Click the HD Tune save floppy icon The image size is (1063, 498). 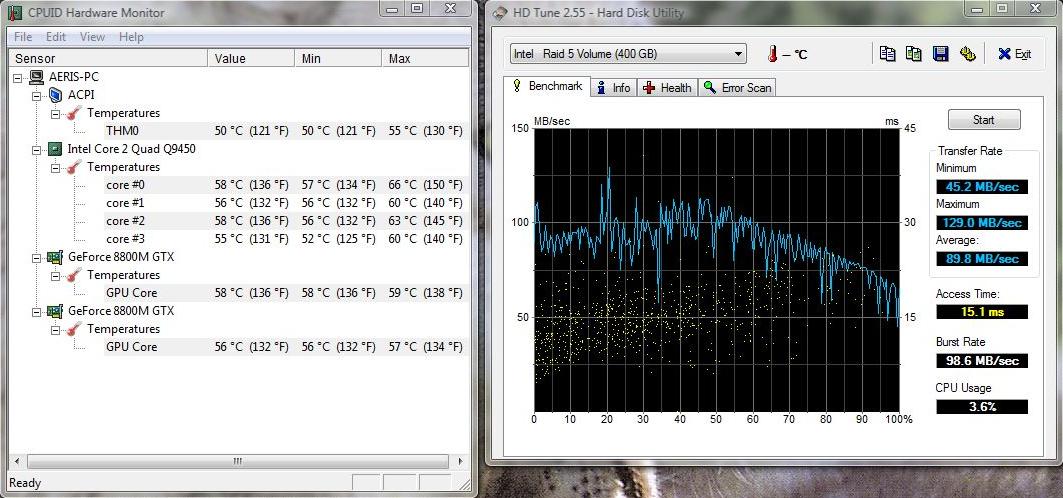pos(940,54)
